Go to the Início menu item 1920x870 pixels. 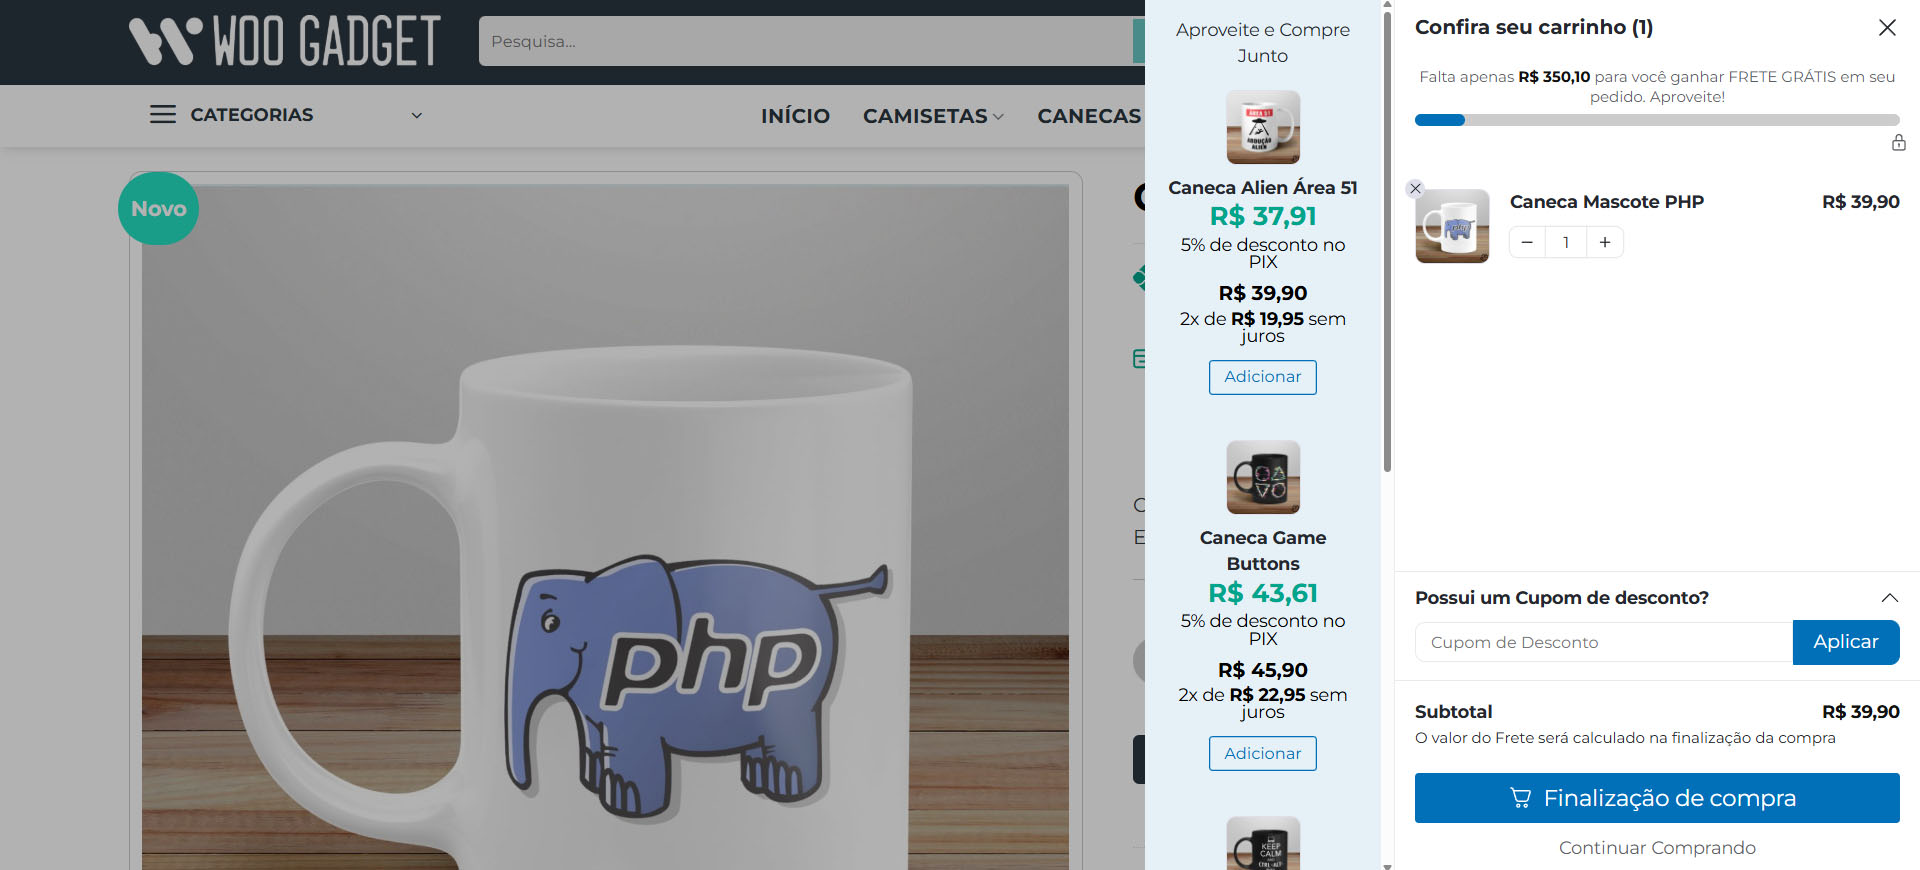click(x=795, y=116)
